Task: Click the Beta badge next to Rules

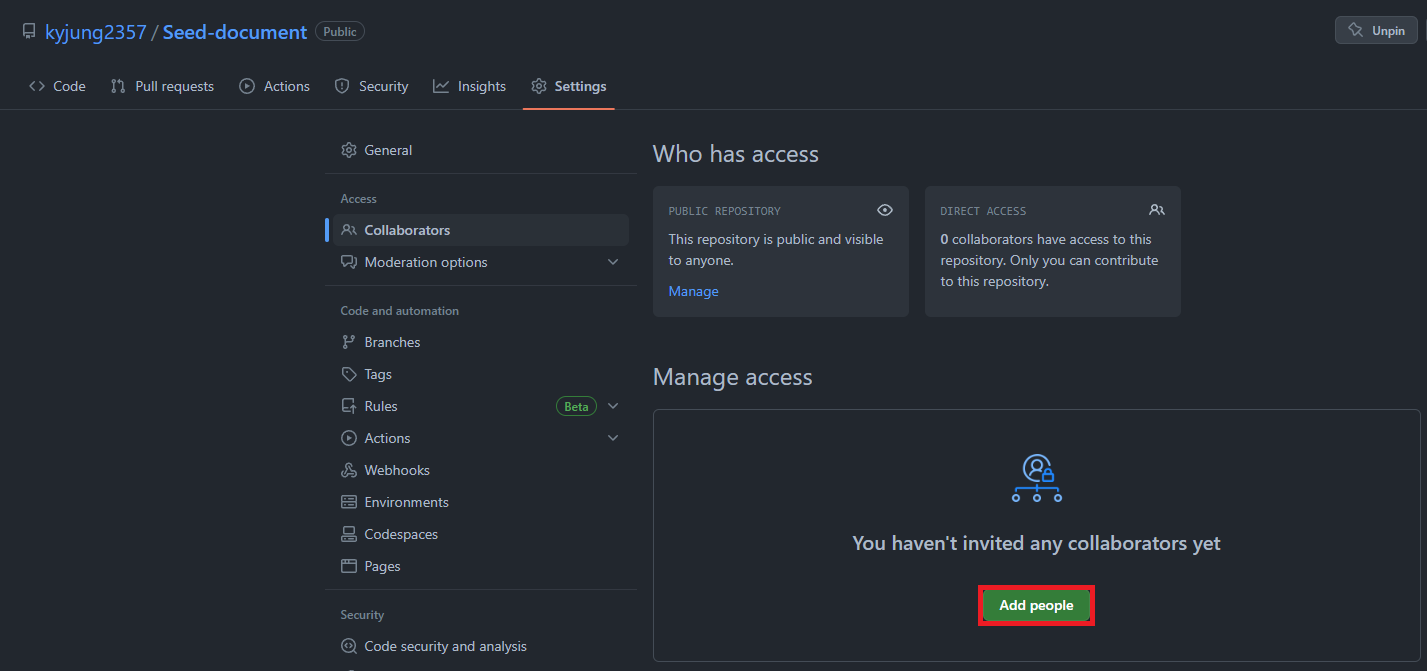Action: 576,406
